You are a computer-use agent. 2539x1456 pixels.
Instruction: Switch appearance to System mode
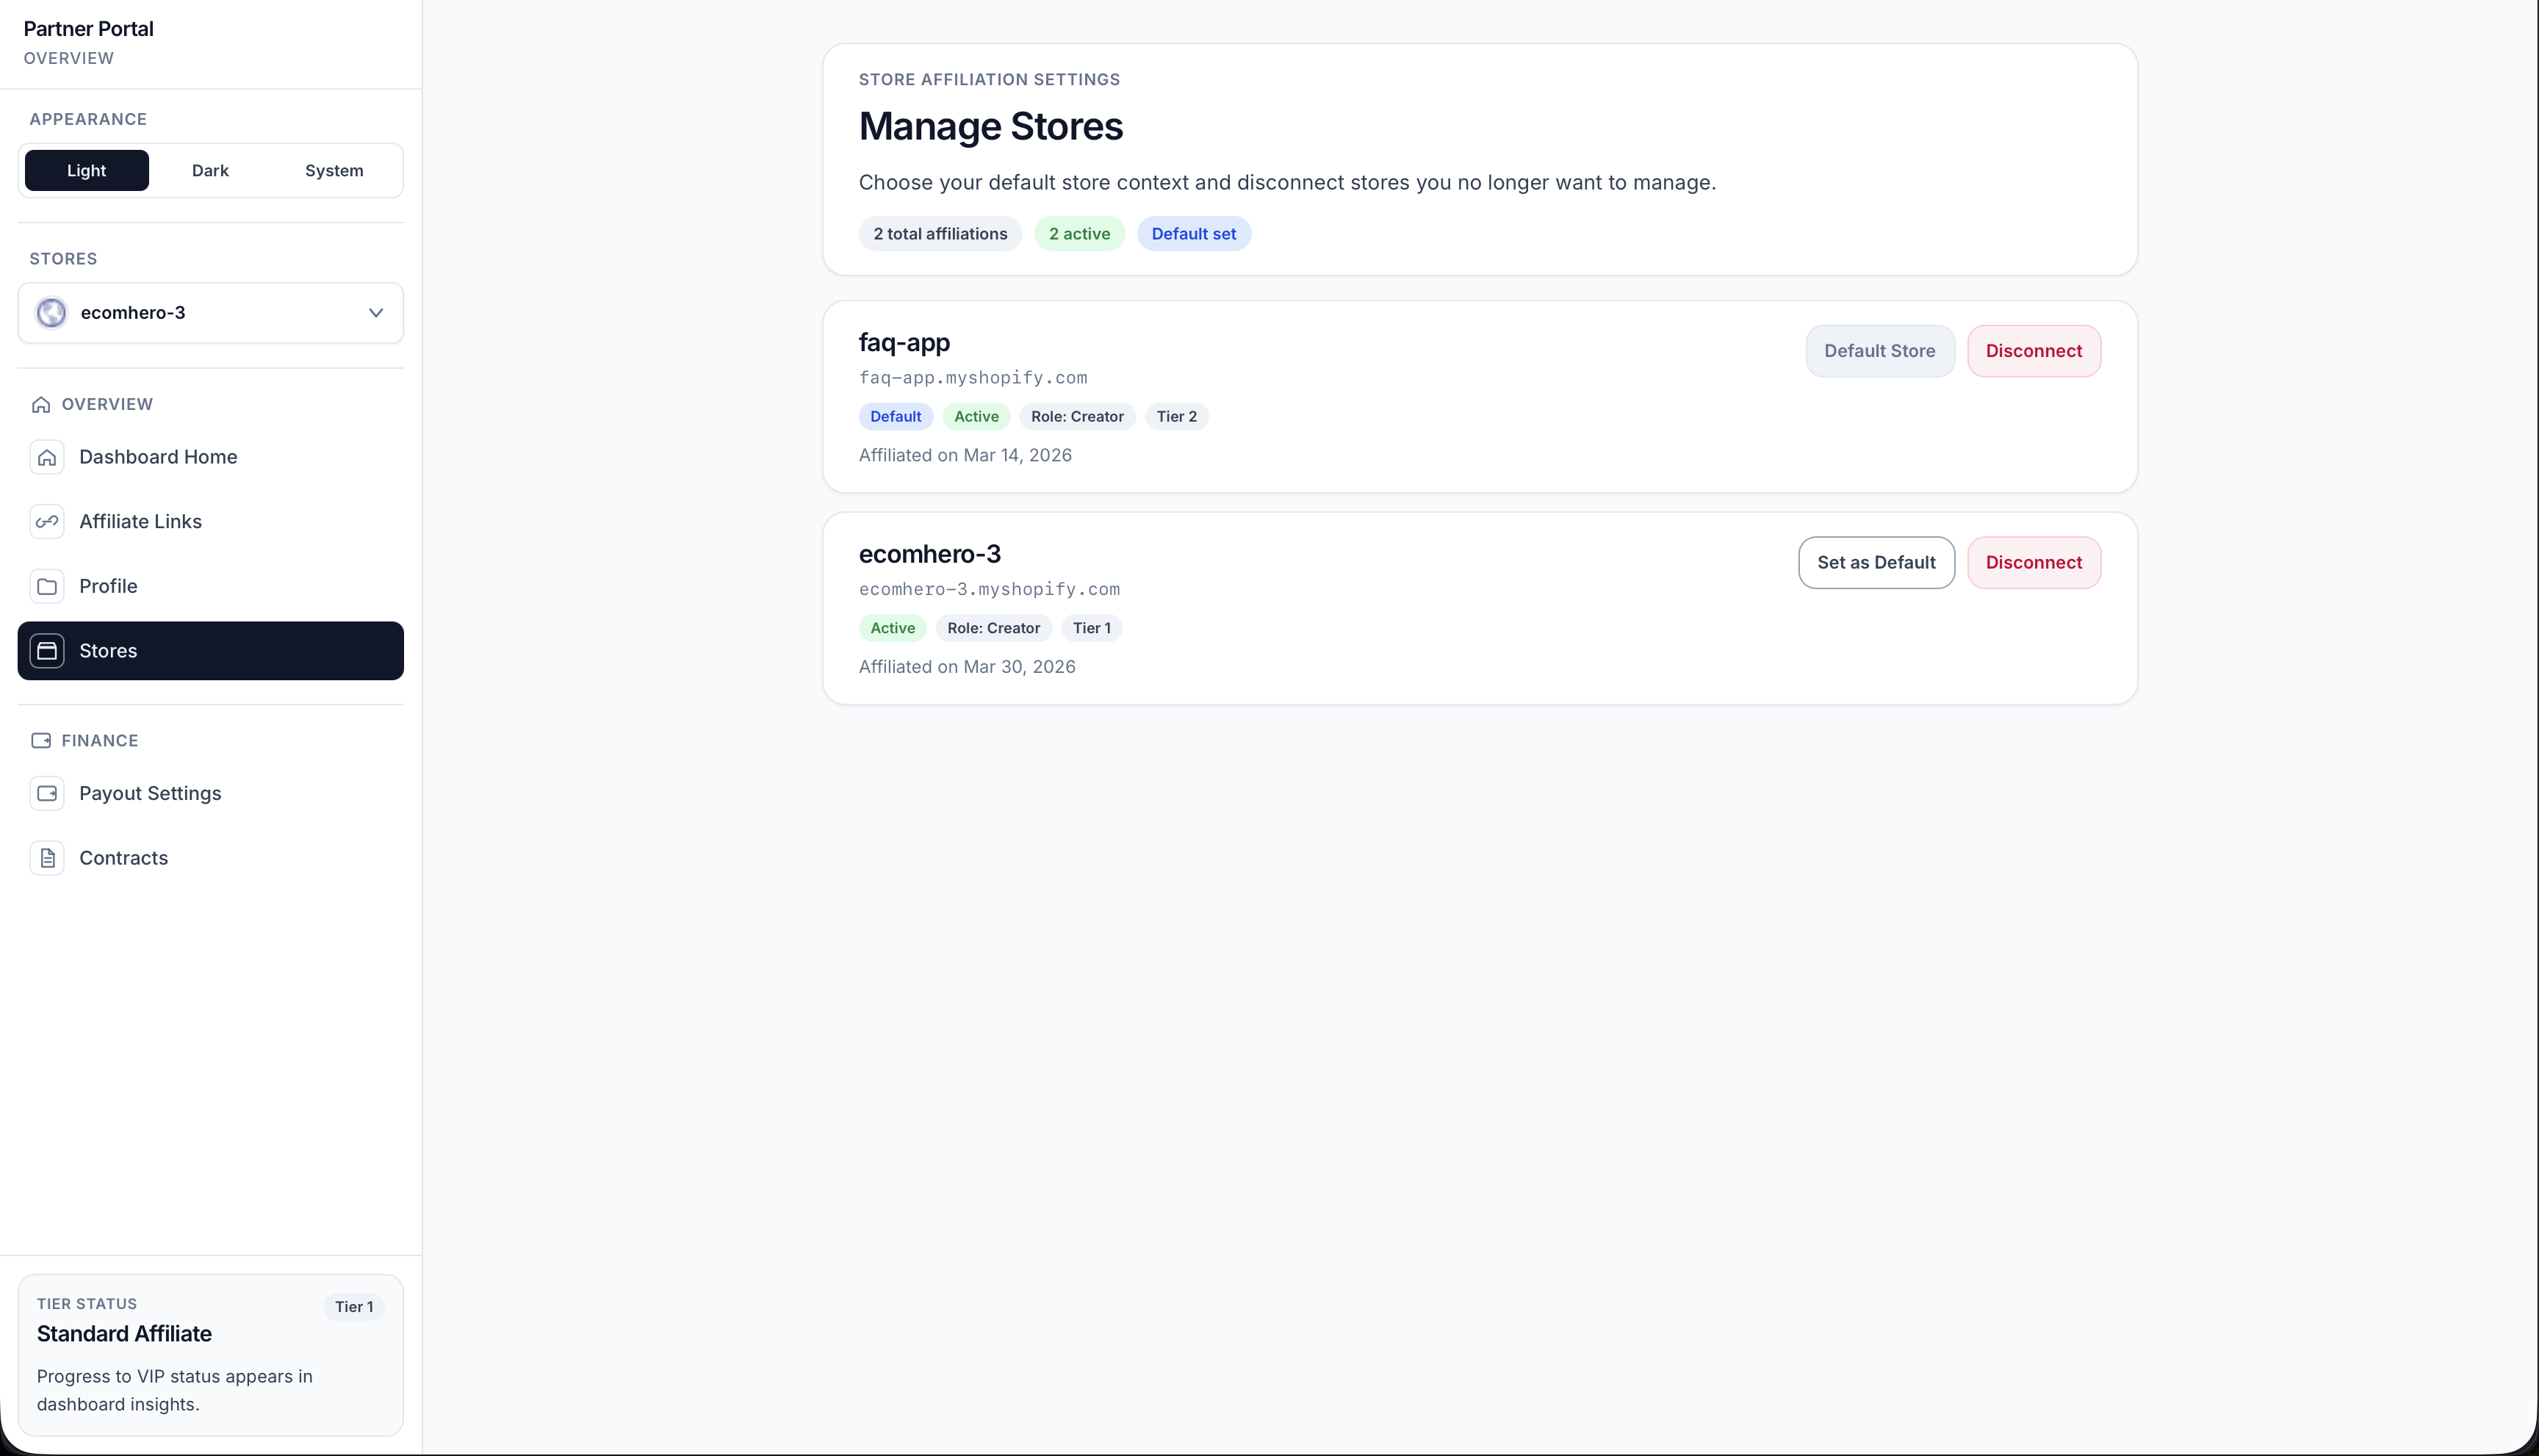click(334, 171)
